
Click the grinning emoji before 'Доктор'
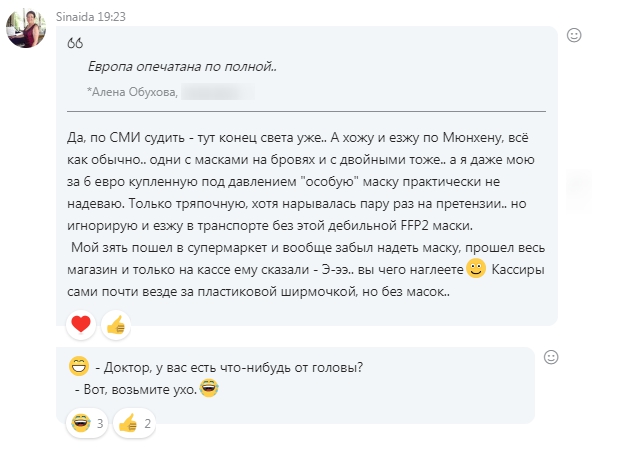click(78, 366)
